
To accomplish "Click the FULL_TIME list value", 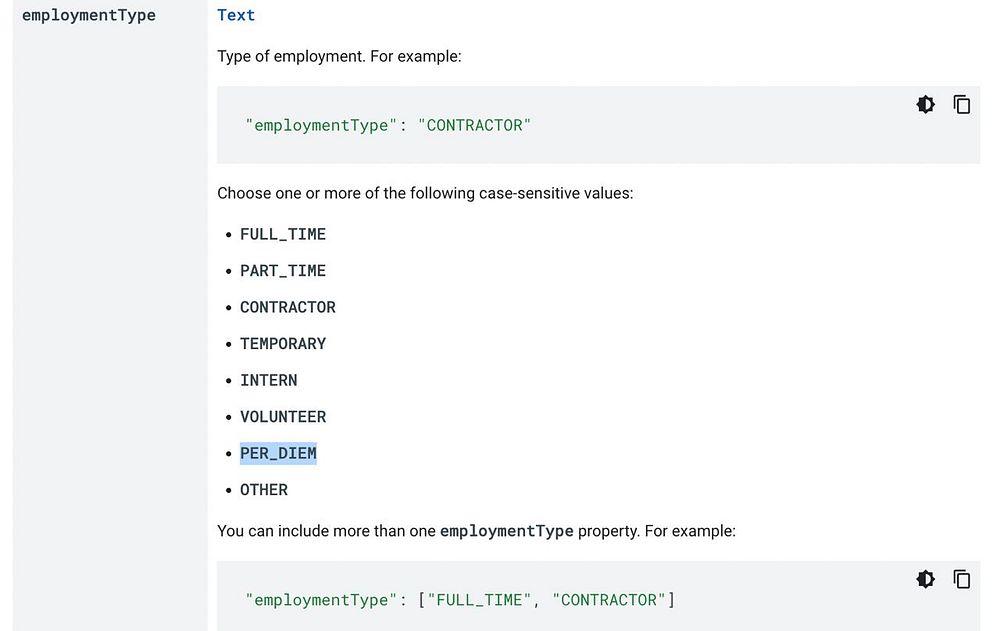I will click(283, 234).
